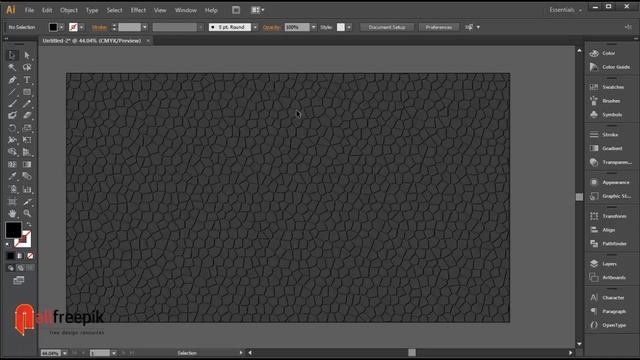This screenshot has height=360, width=640.
Task: Click control bar fill color swatch
Action: coord(53,27)
